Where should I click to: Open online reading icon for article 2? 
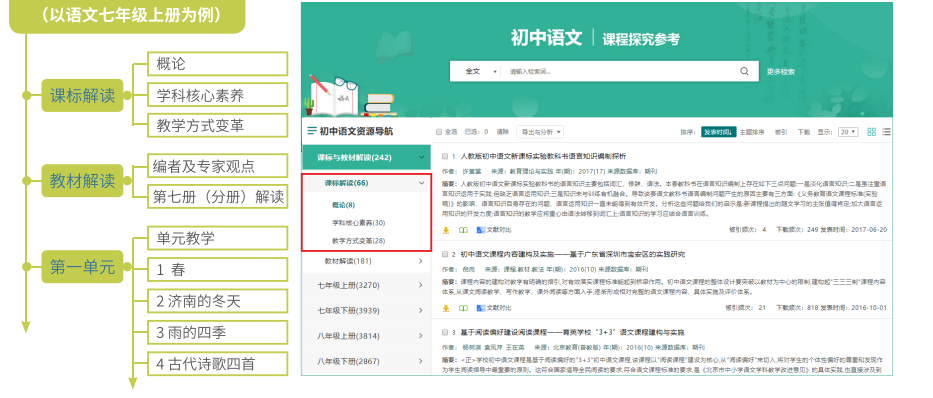[x=463, y=308]
